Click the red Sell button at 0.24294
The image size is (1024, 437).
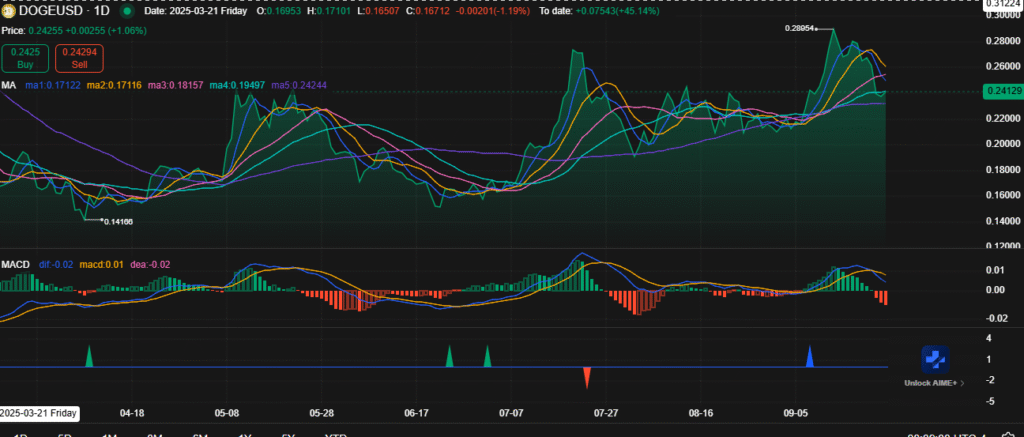[79, 59]
